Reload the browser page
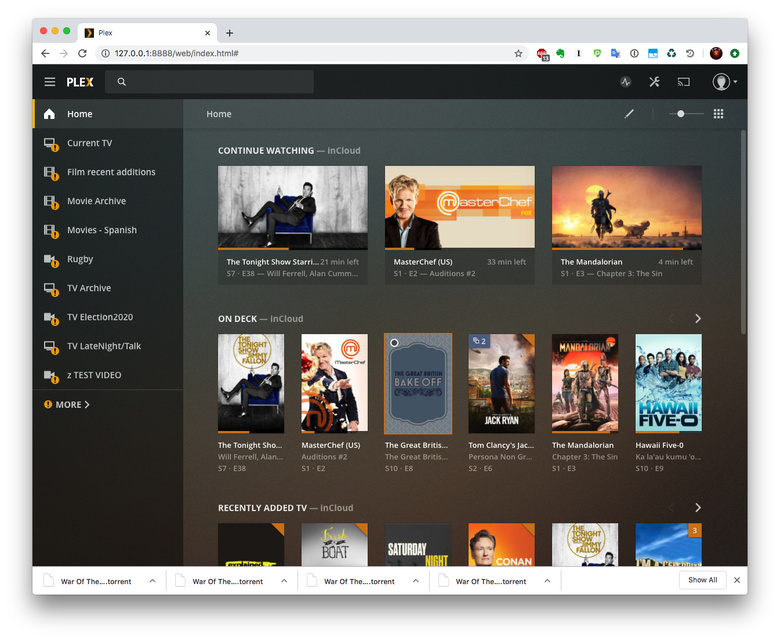The width and height of the screenshot is (780, 641). click(83, 53)
